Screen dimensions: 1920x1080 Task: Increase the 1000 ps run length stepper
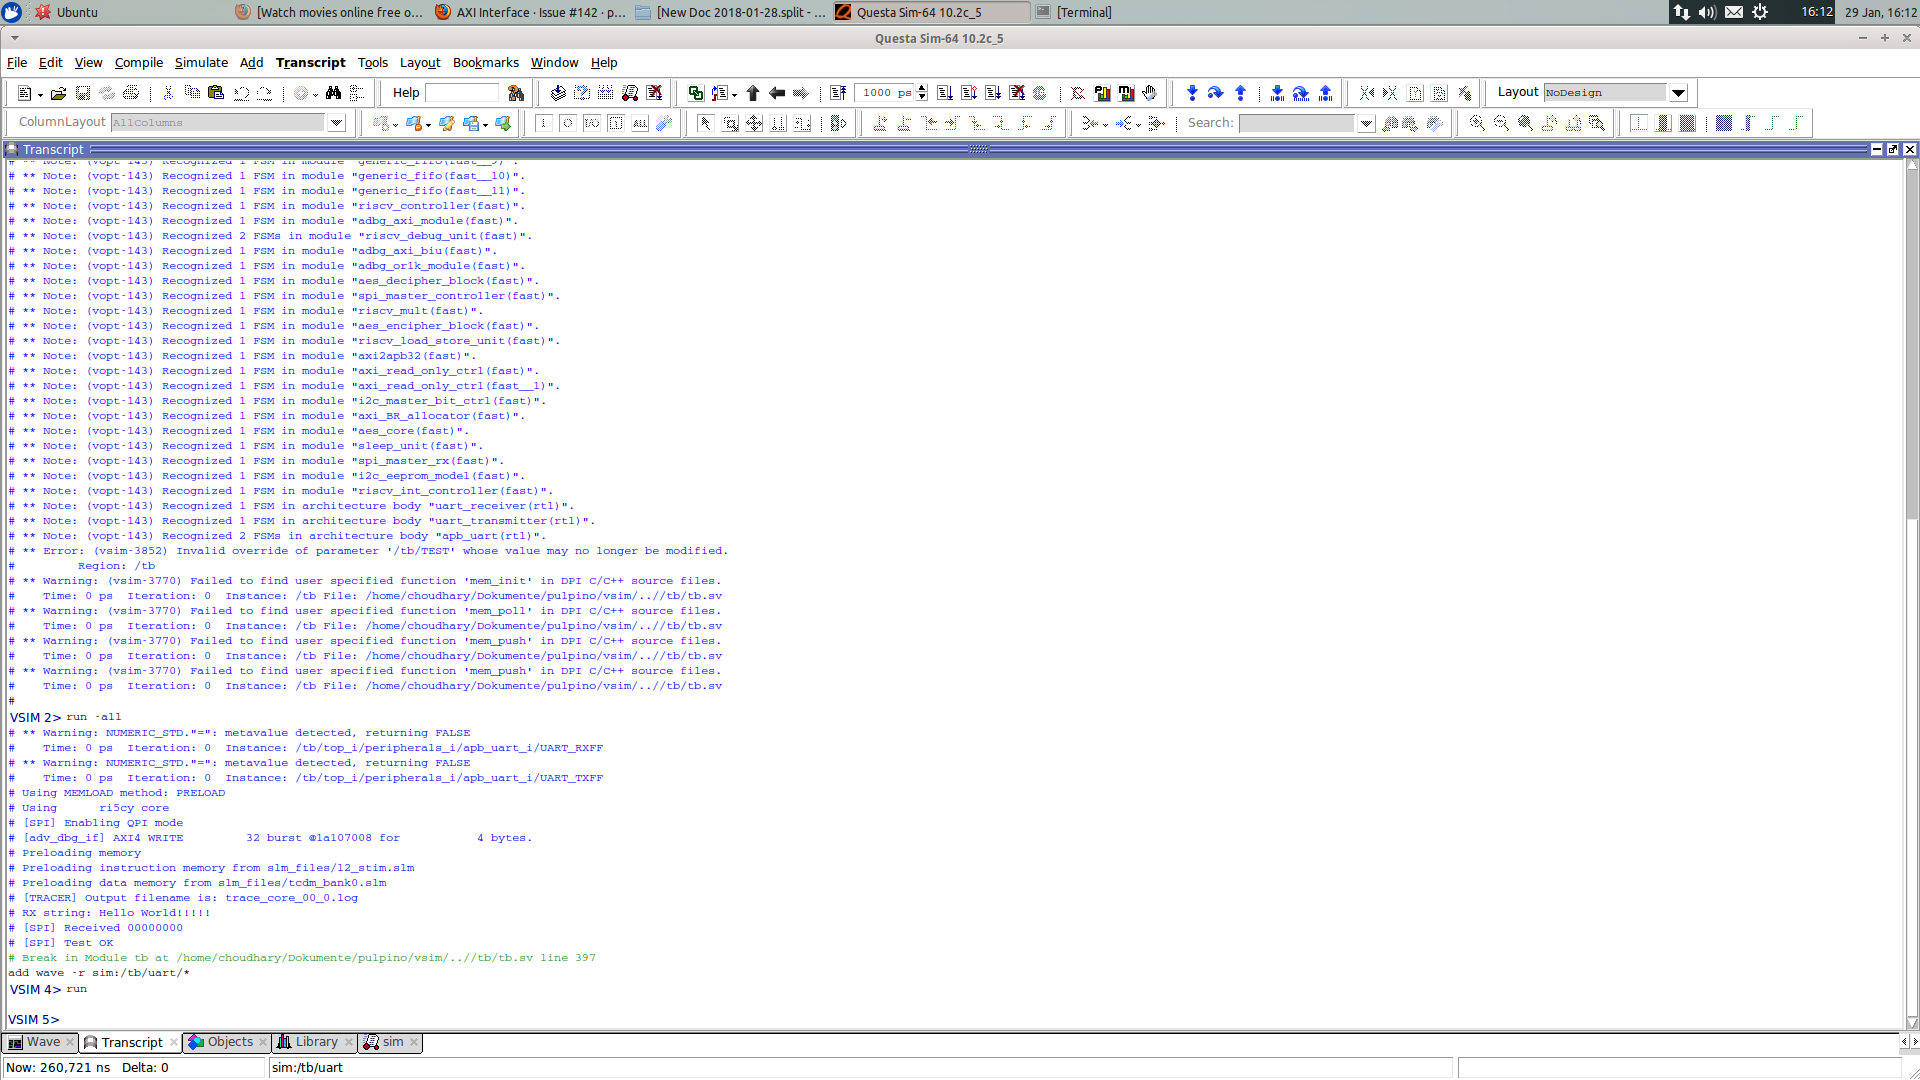coord(921,88)
